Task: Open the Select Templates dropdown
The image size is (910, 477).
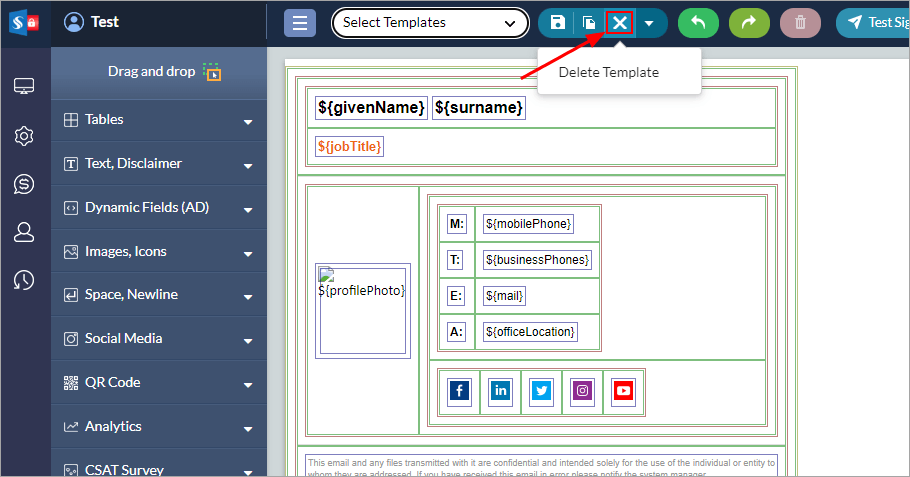Action: coord(430,23)
